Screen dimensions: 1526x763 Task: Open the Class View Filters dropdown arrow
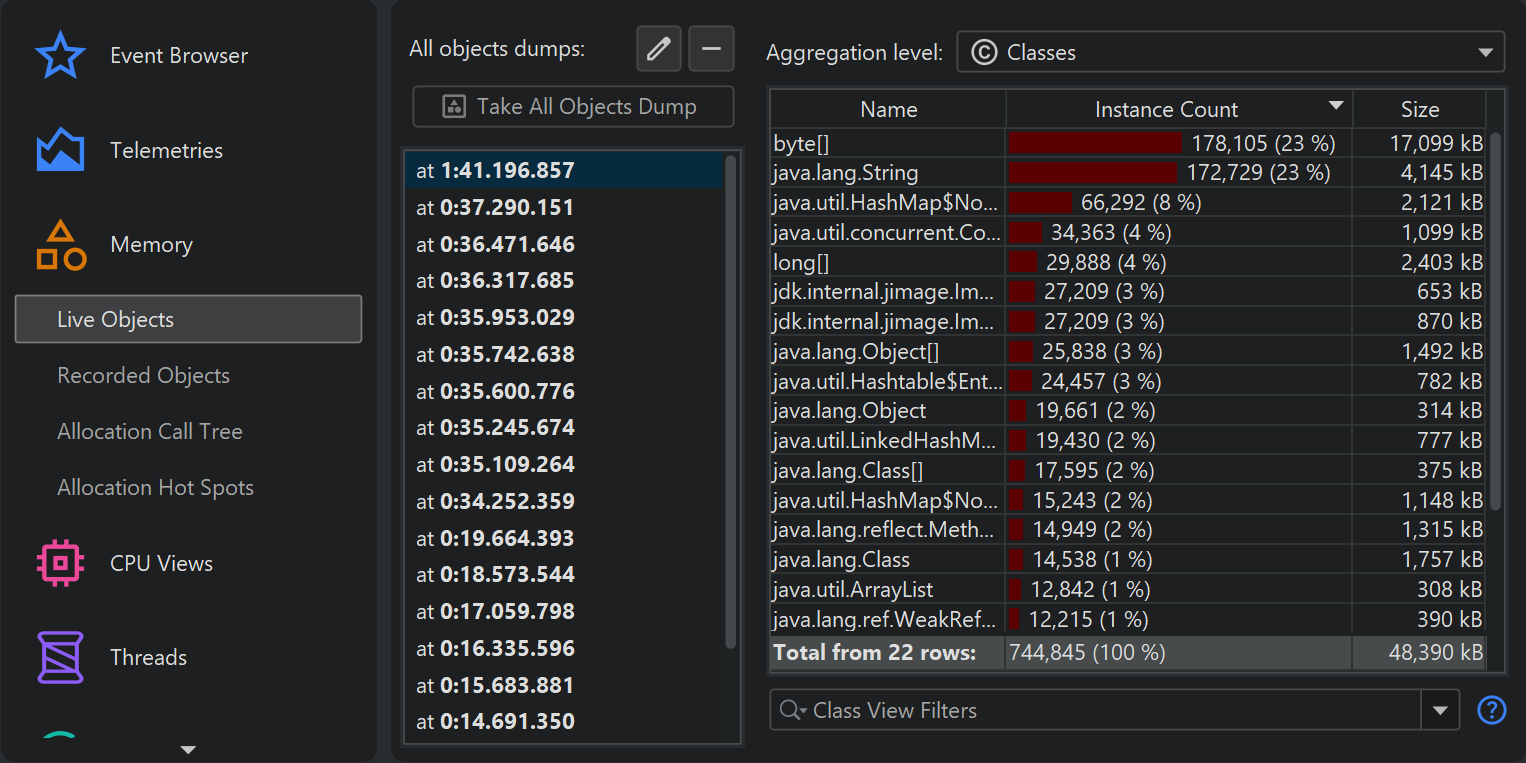tap(1440, 710)
